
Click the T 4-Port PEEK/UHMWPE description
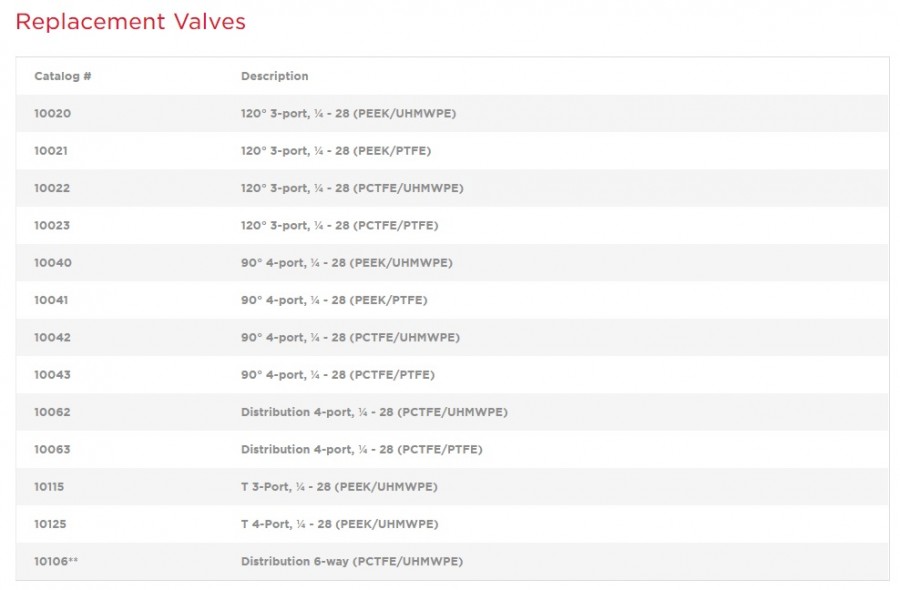point(339,524)
